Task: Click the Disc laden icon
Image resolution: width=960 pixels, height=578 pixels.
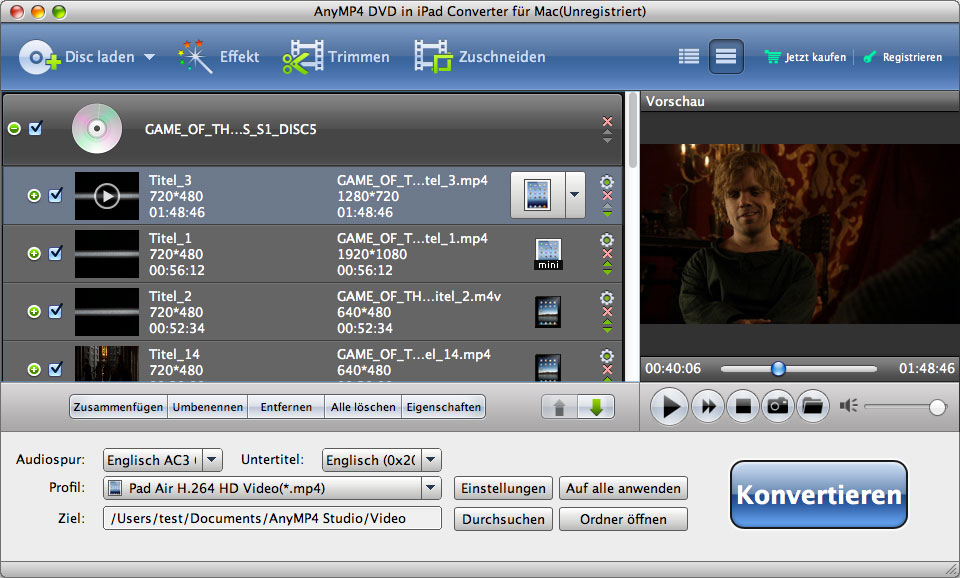Action: point(40,57)
